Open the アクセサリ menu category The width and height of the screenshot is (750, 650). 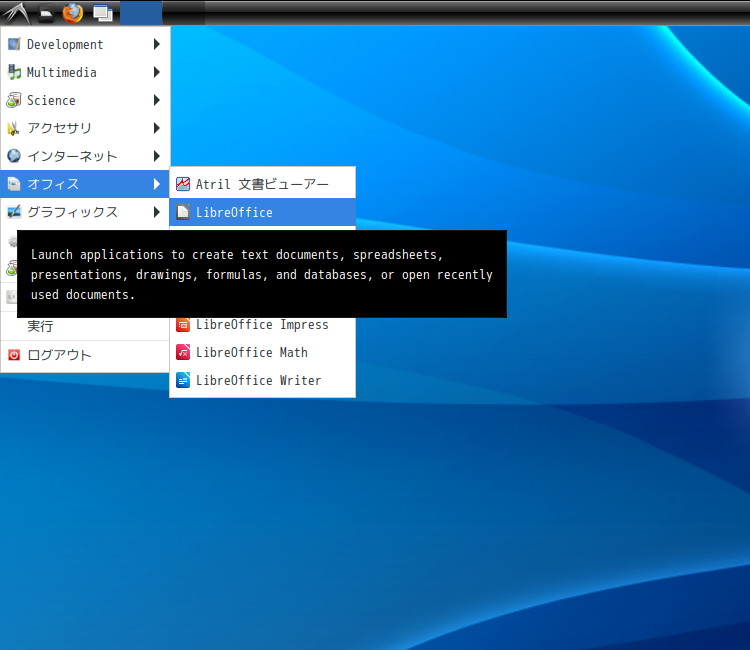click(85, 128)
